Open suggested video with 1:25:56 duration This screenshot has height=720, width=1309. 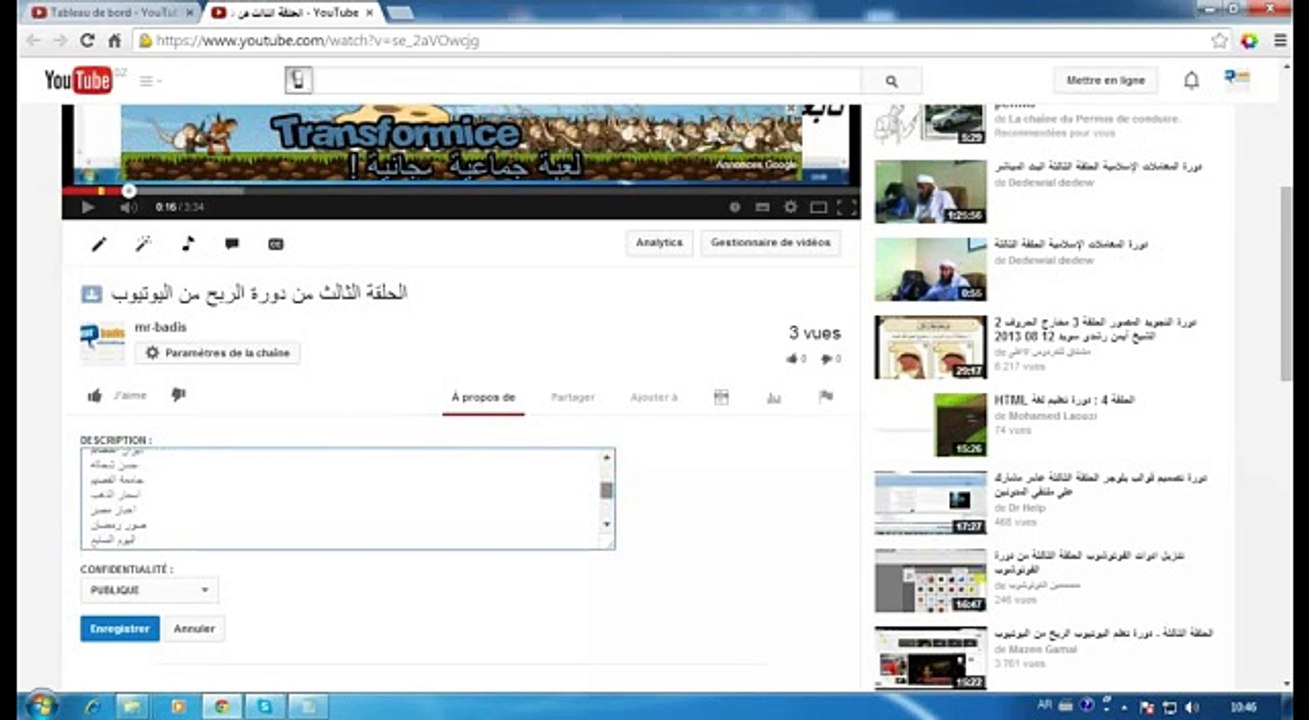click(x=930, y=191)
